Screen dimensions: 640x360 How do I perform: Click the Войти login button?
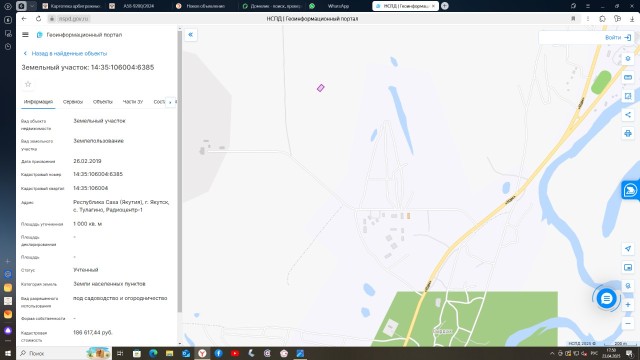618,38
